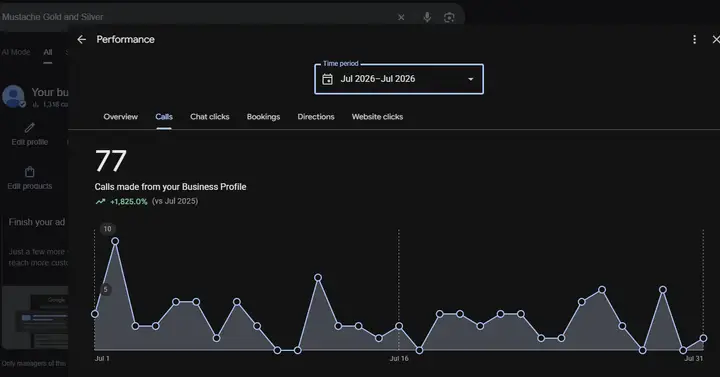The width and height of the screenshot is (720, 377).
Task: Clear the search box with the X icon
Action: [401, 17]
